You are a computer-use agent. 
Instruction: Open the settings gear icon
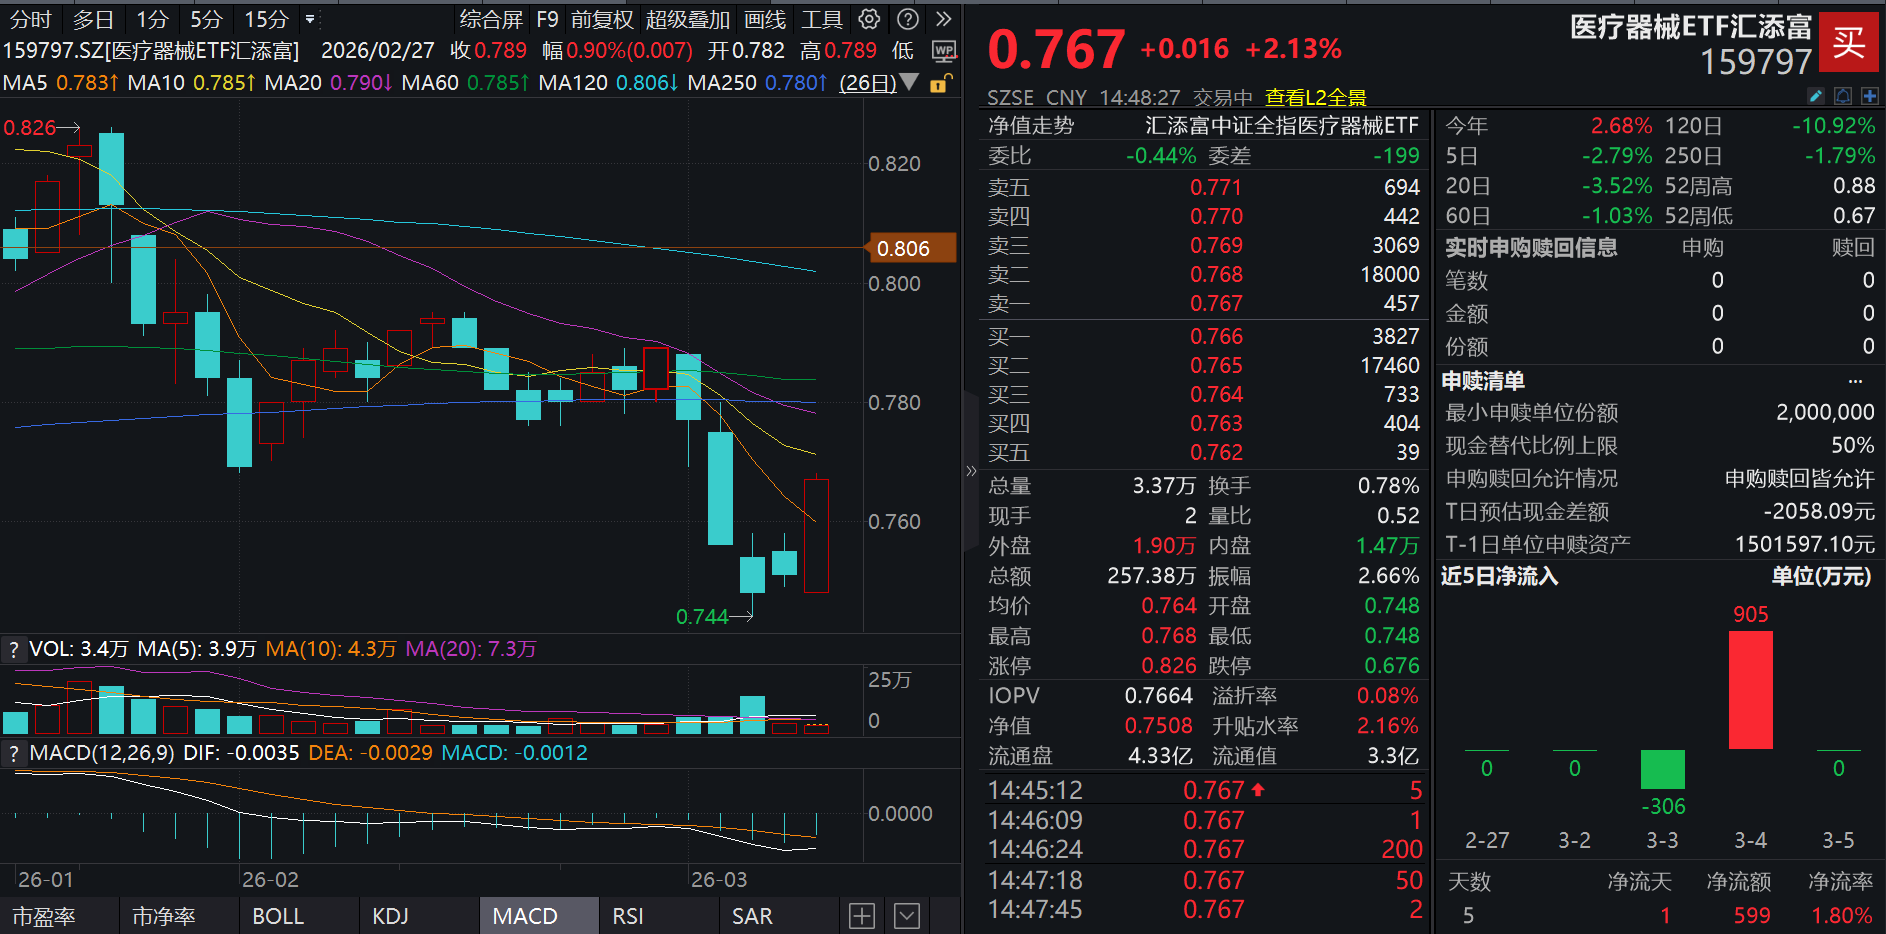(868, 19)
